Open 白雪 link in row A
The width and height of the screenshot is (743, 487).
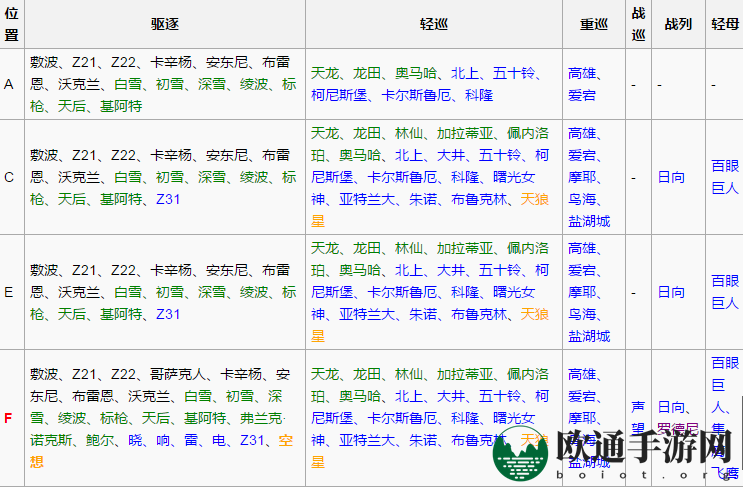point(128,84)
